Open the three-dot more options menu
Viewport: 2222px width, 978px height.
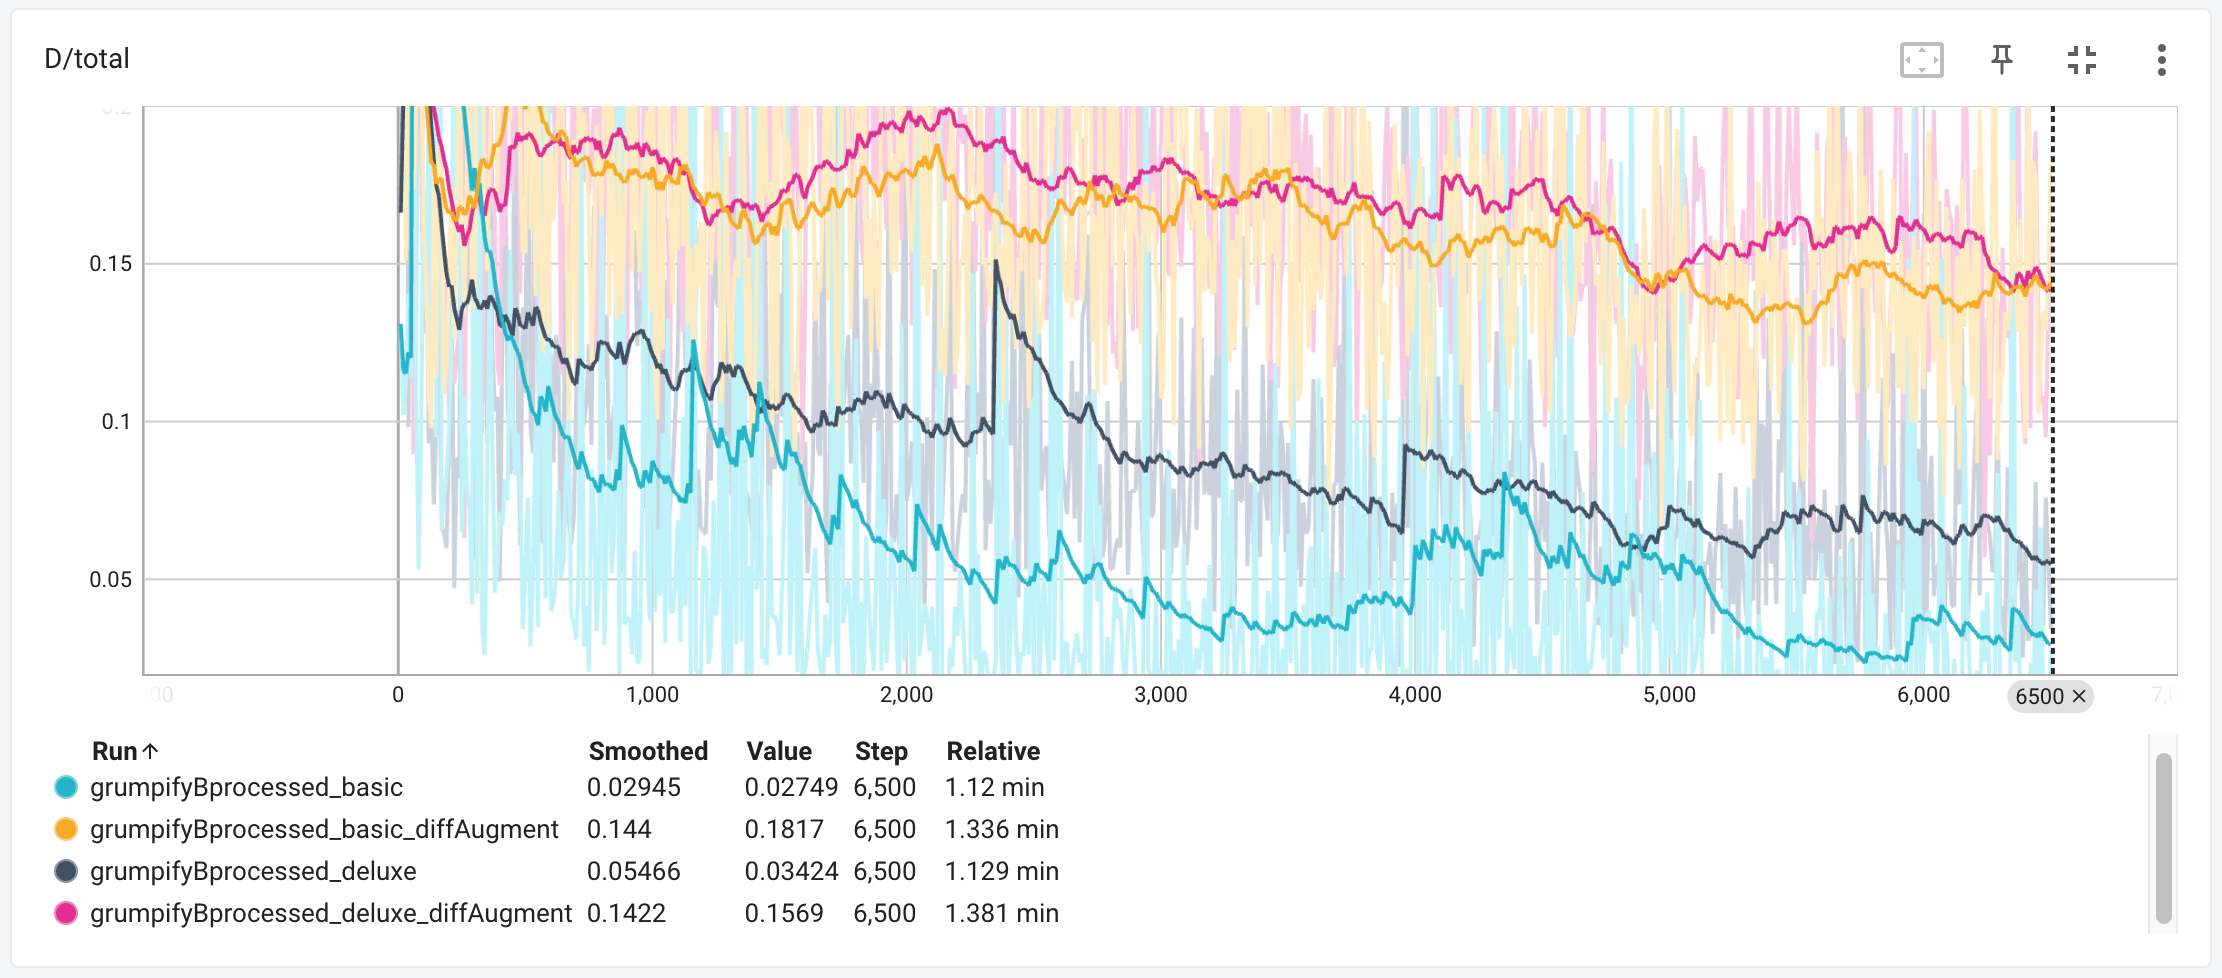pyautogui.click(x=2161, y=60)
